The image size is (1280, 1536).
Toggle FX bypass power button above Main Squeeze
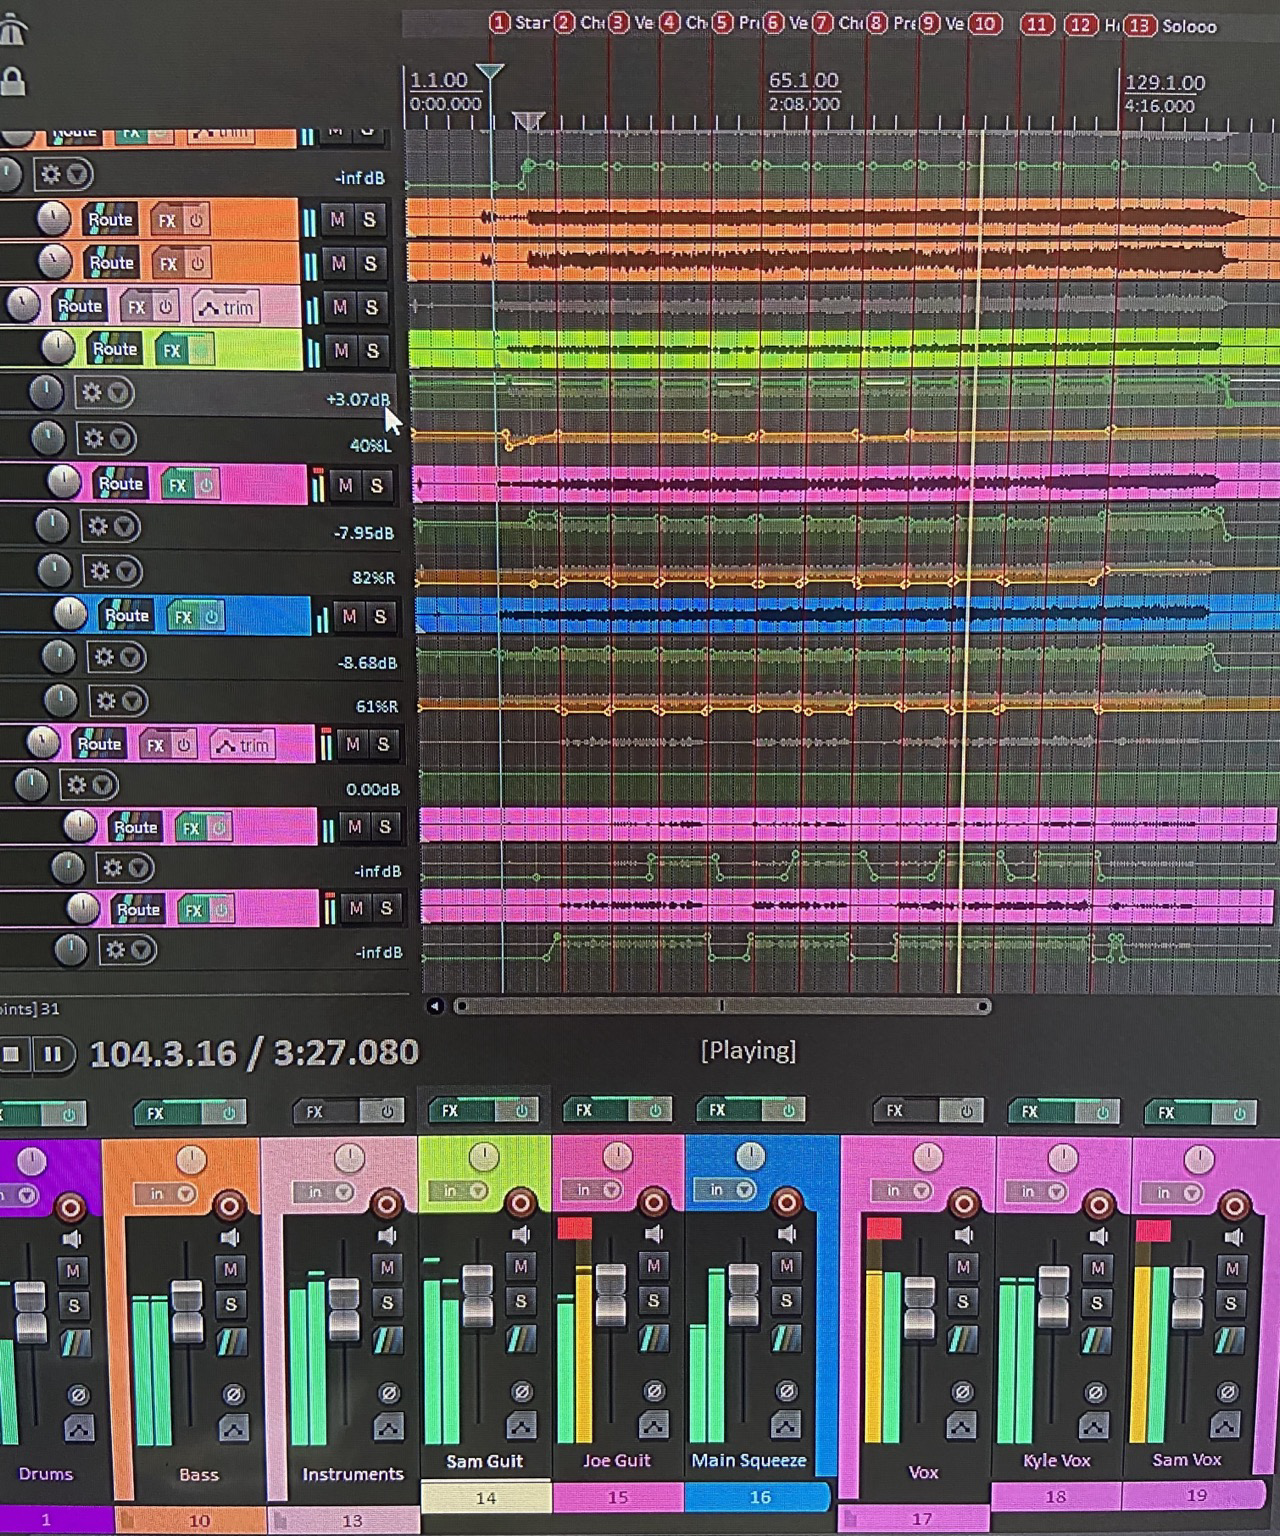(x=788, y=1110)
